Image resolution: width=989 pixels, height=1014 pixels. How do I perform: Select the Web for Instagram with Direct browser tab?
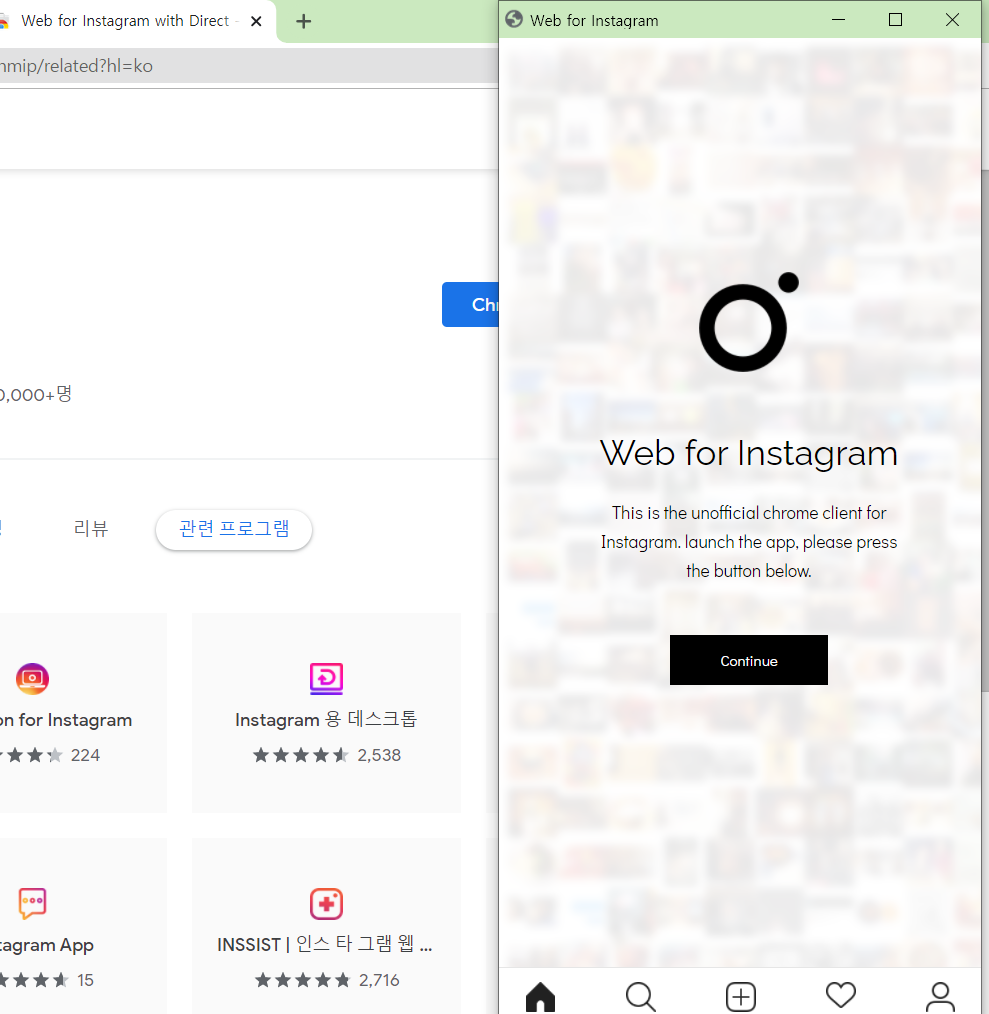click(x=129, y=21)
